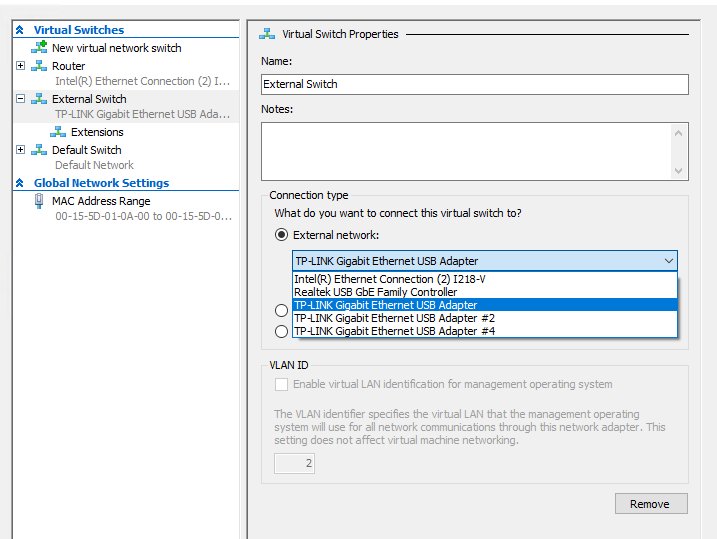Image resolution: width=717 pixels, height=539 pixels.
Task: Collapse the Global Network Settings section
Action: tap(18, 183)
